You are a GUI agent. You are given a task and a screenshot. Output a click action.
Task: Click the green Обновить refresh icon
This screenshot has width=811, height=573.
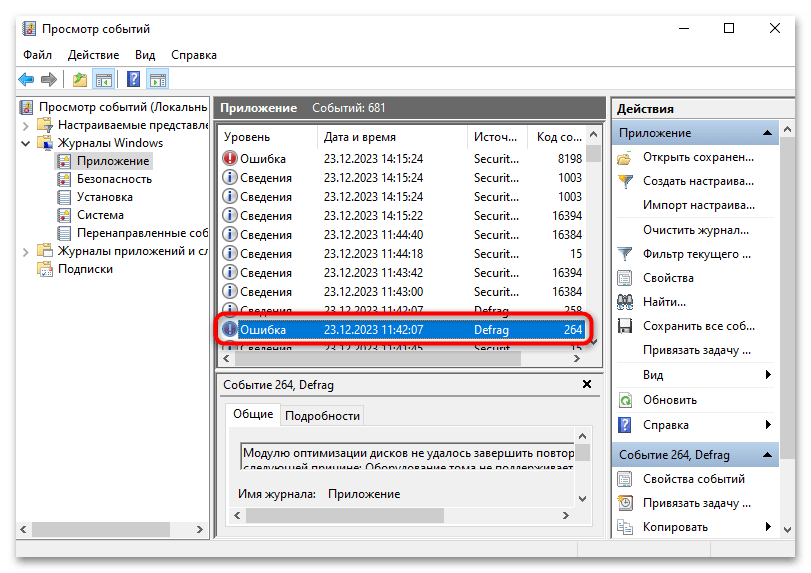coord(625,399)
